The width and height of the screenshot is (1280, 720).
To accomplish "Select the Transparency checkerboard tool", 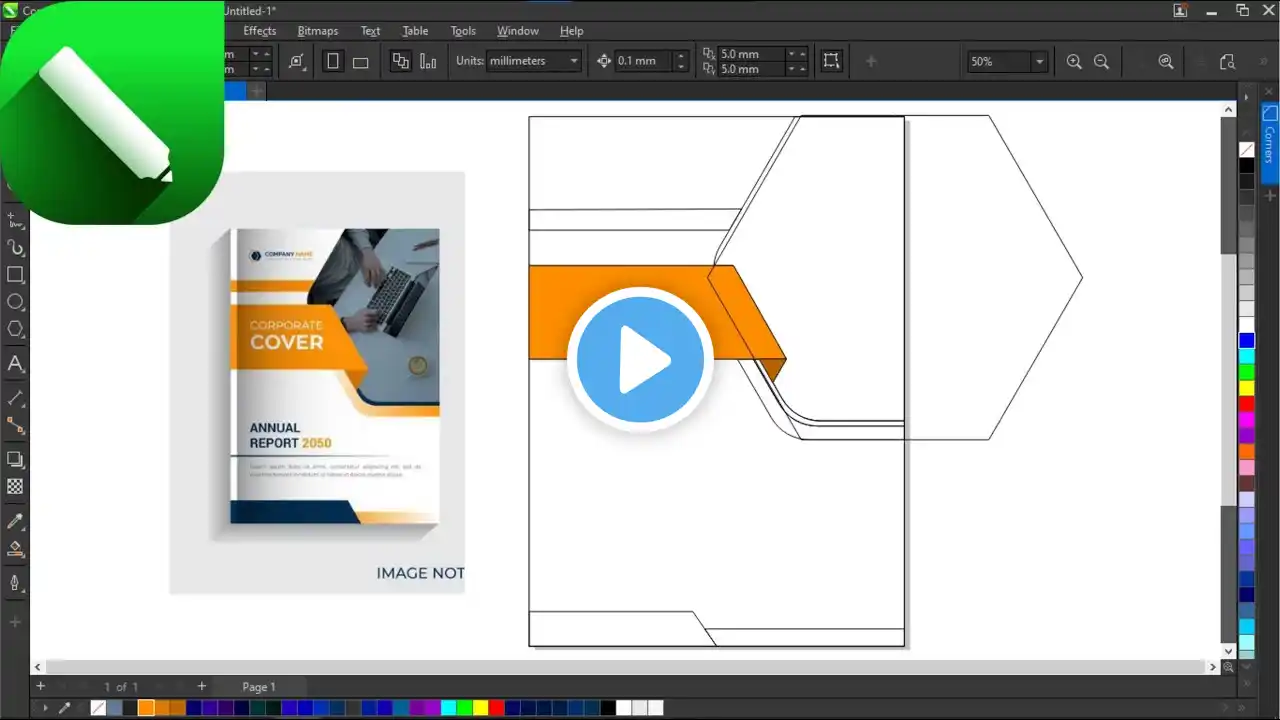I will tap(15, 487).
